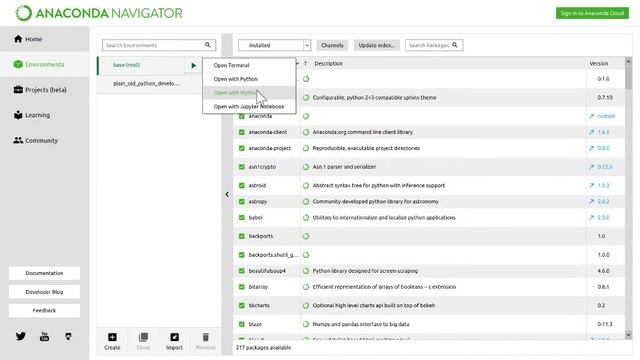
Task: Uncheck the anaconda-project package
Action: (242, 148)
